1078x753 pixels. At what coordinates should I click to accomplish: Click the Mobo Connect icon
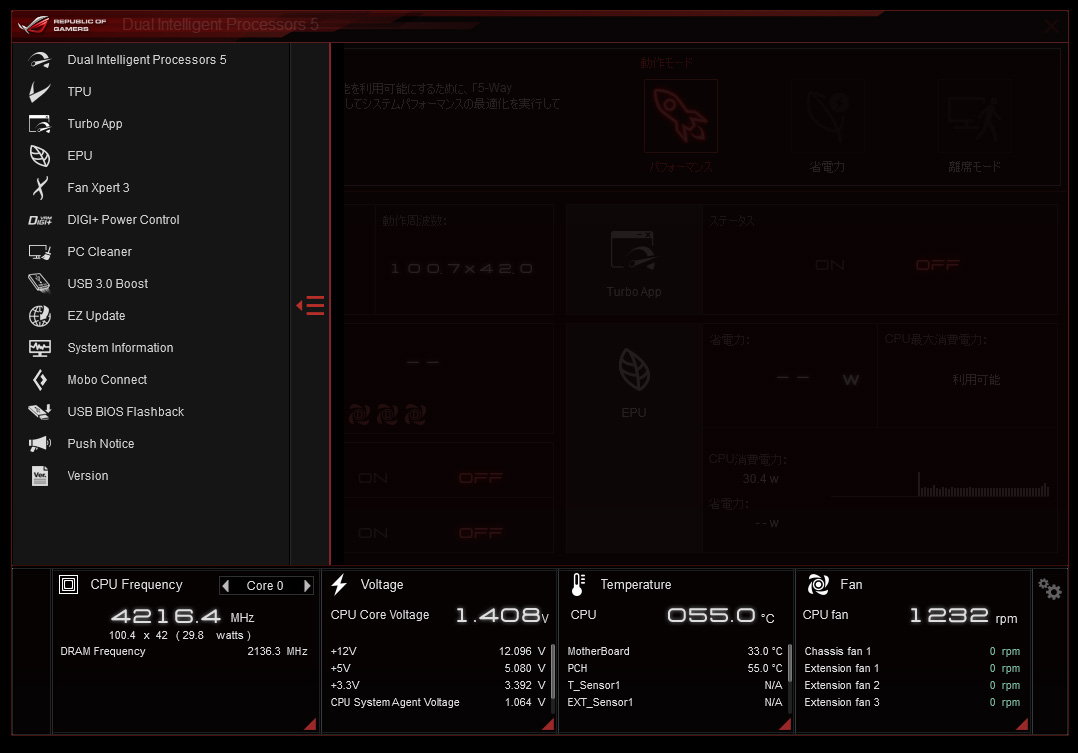tap(40, 380)
